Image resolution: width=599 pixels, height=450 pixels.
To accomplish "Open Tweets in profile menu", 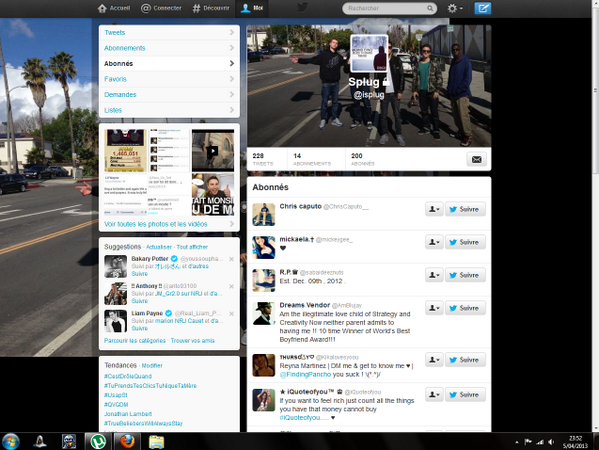I will (169, 32).
